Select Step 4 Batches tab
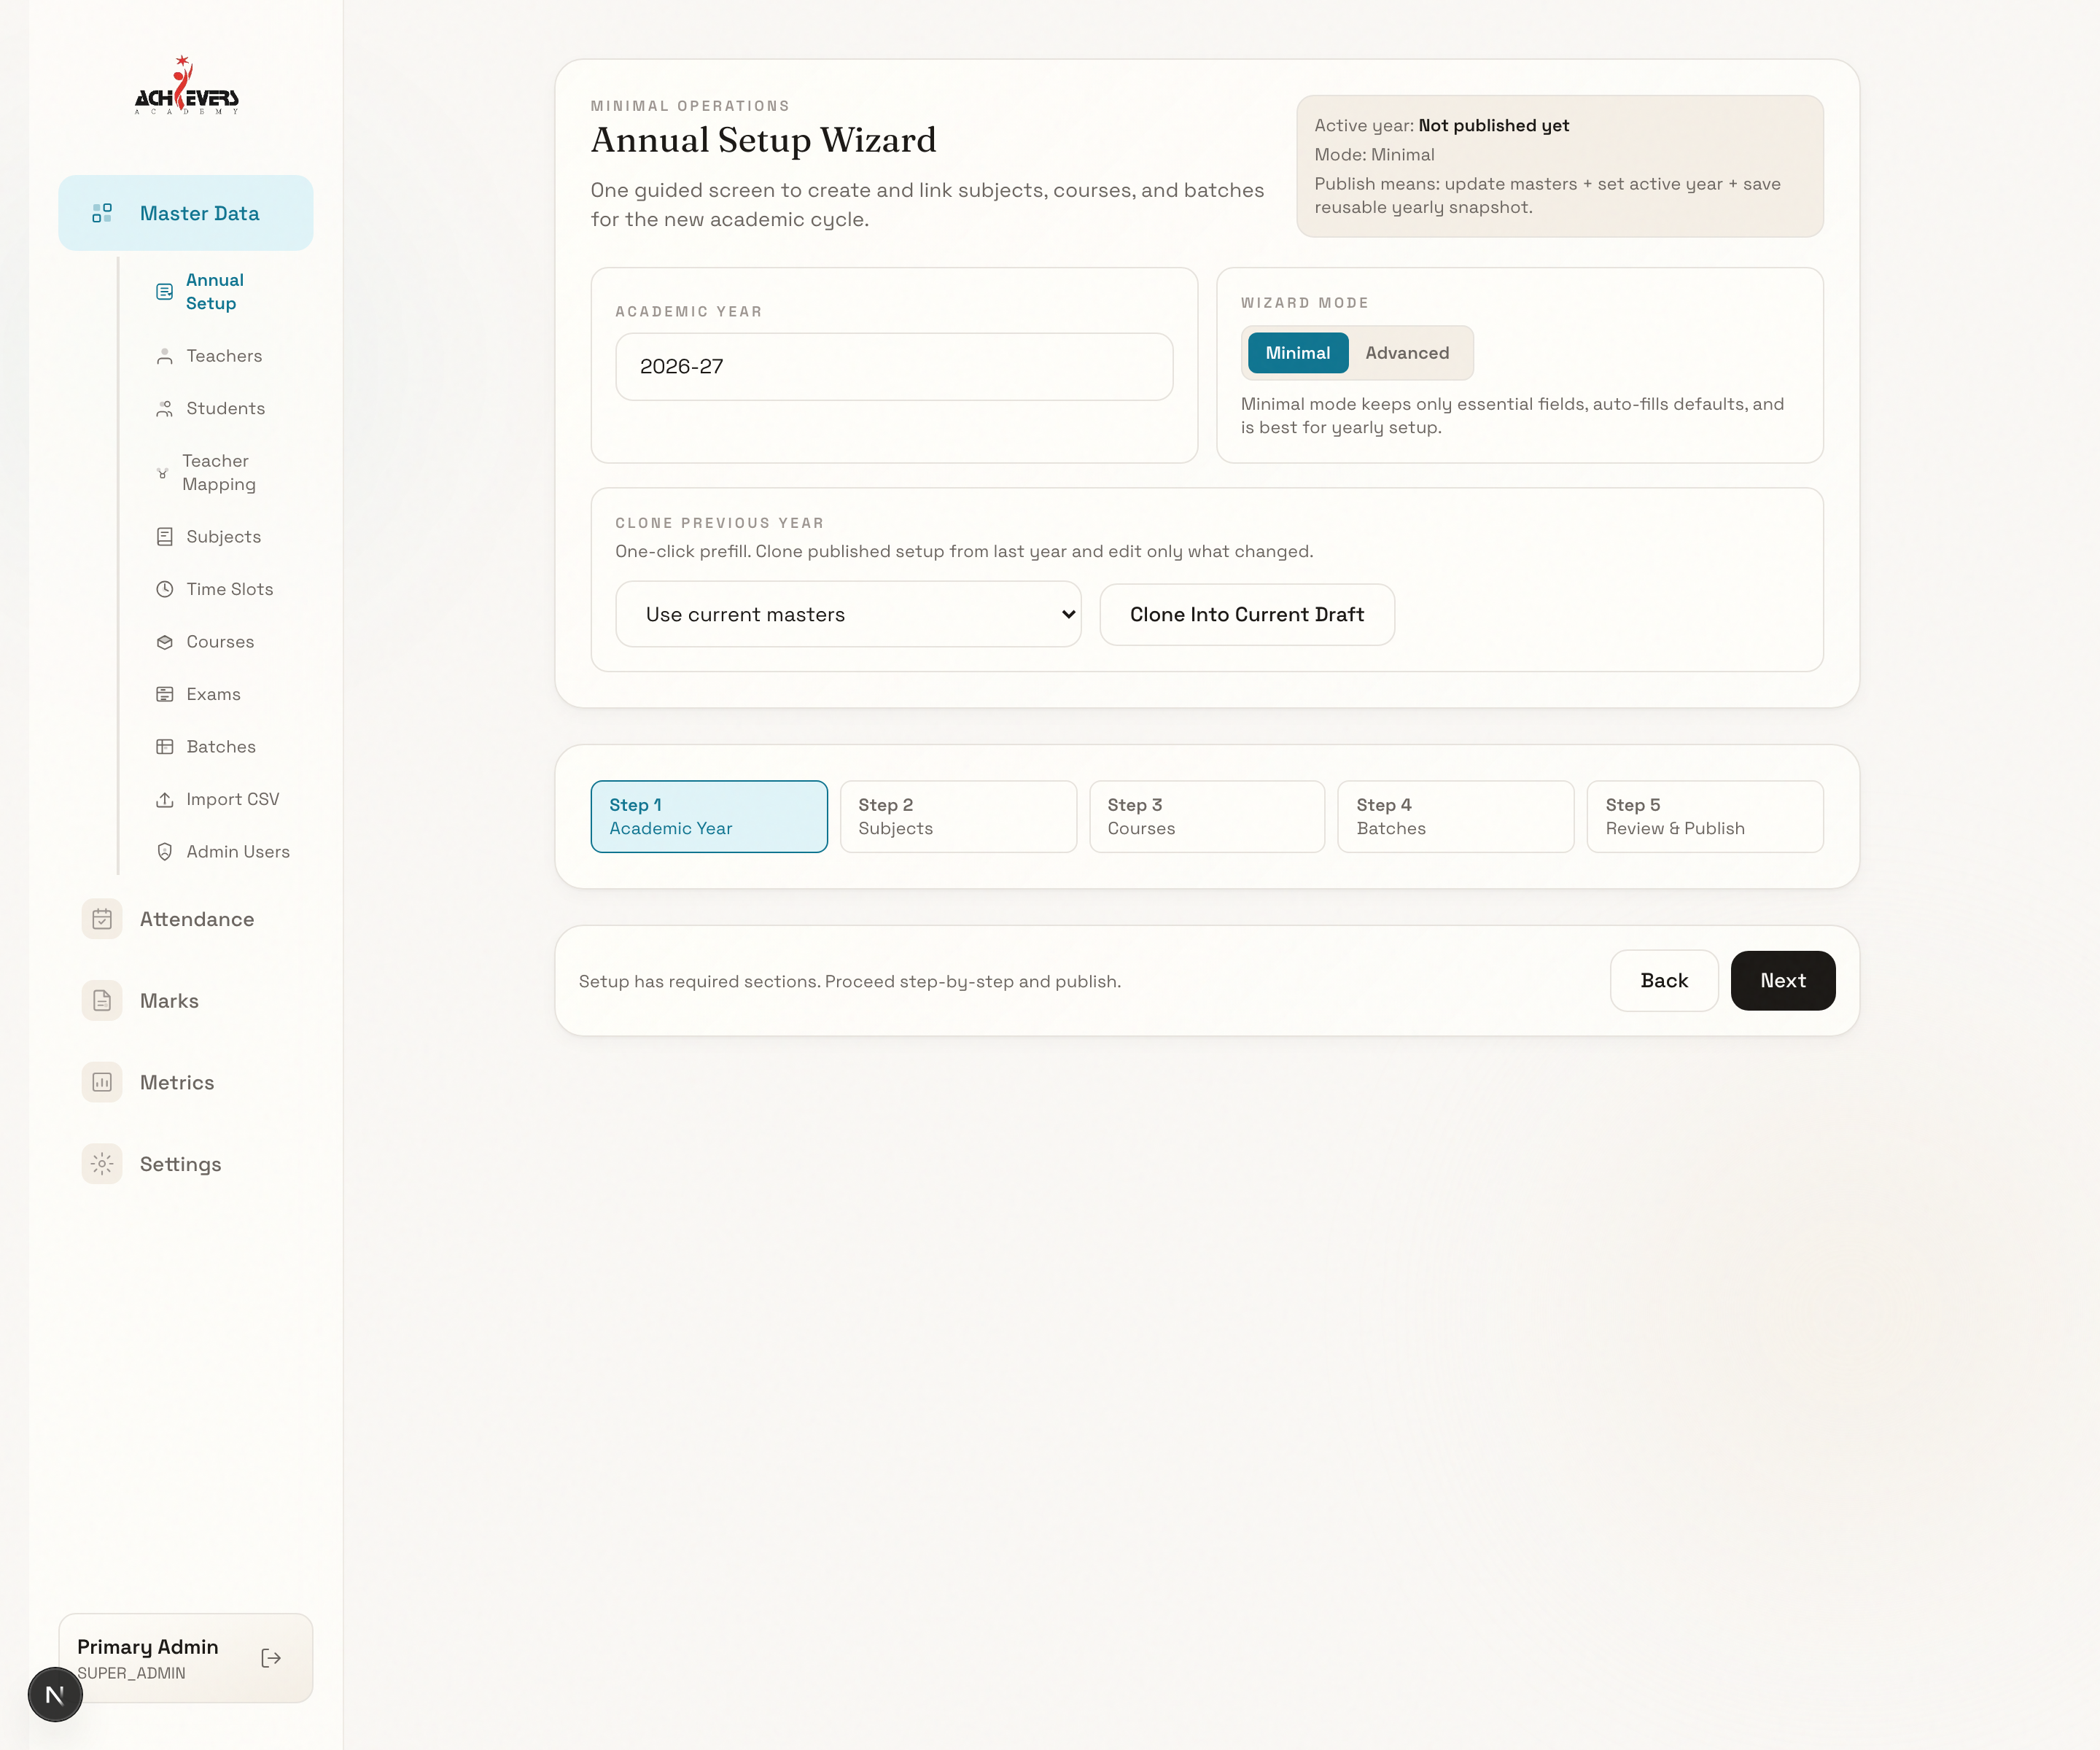Viewport: 2100px width, 1750px height. pos(1455,816)
